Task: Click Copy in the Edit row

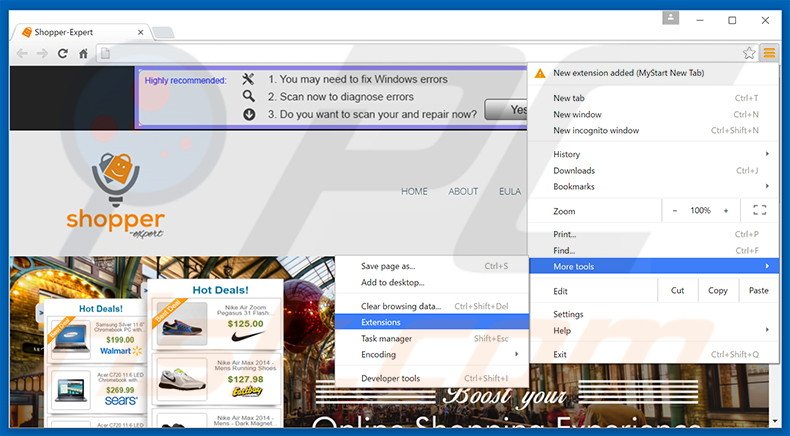Action: (x=717, y=290)
